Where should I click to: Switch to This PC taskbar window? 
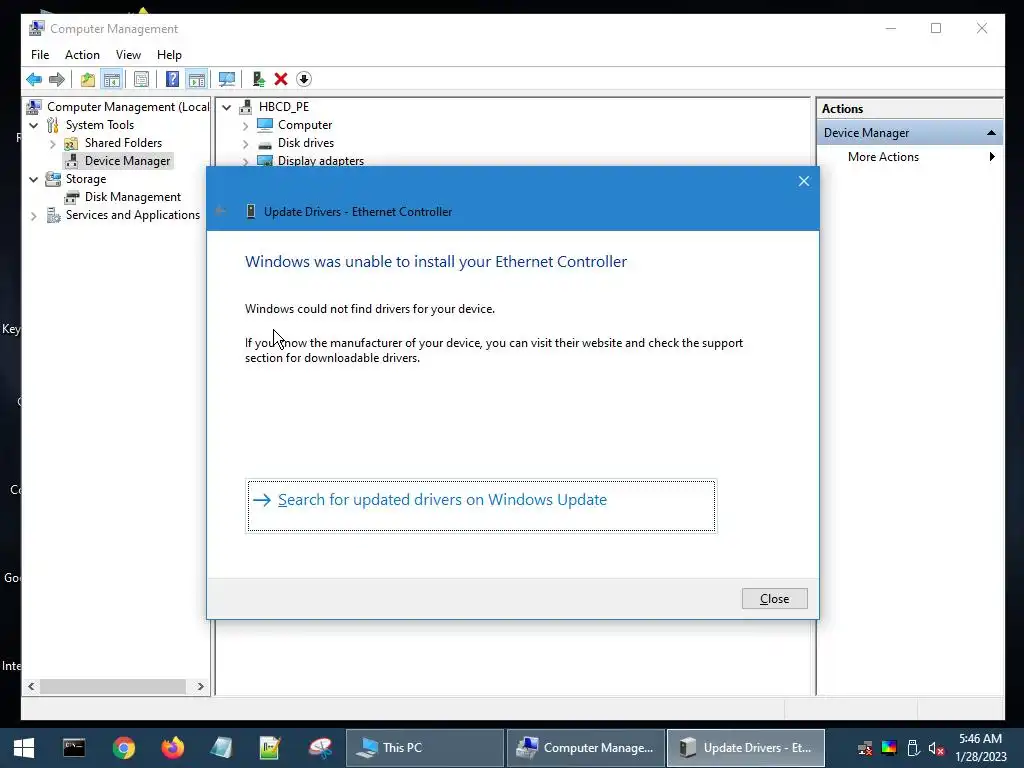(424, 748)
